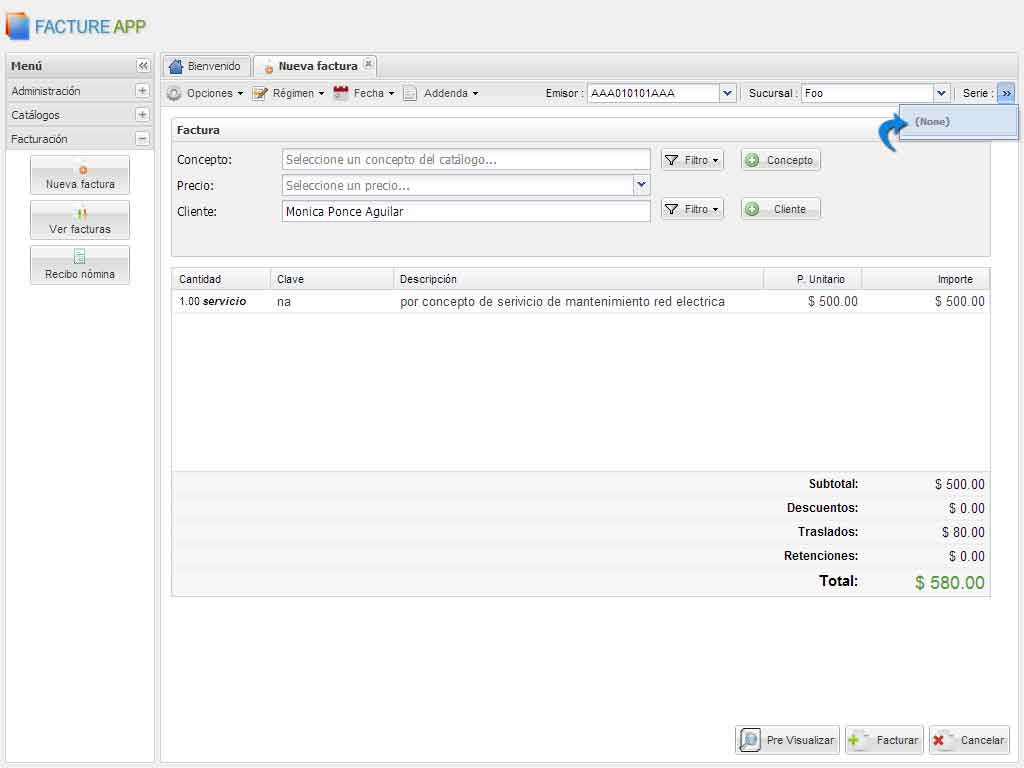Click the Pre Visualizar button
The height and width of the screenshot is (768, 1024).
click(787, 740)
